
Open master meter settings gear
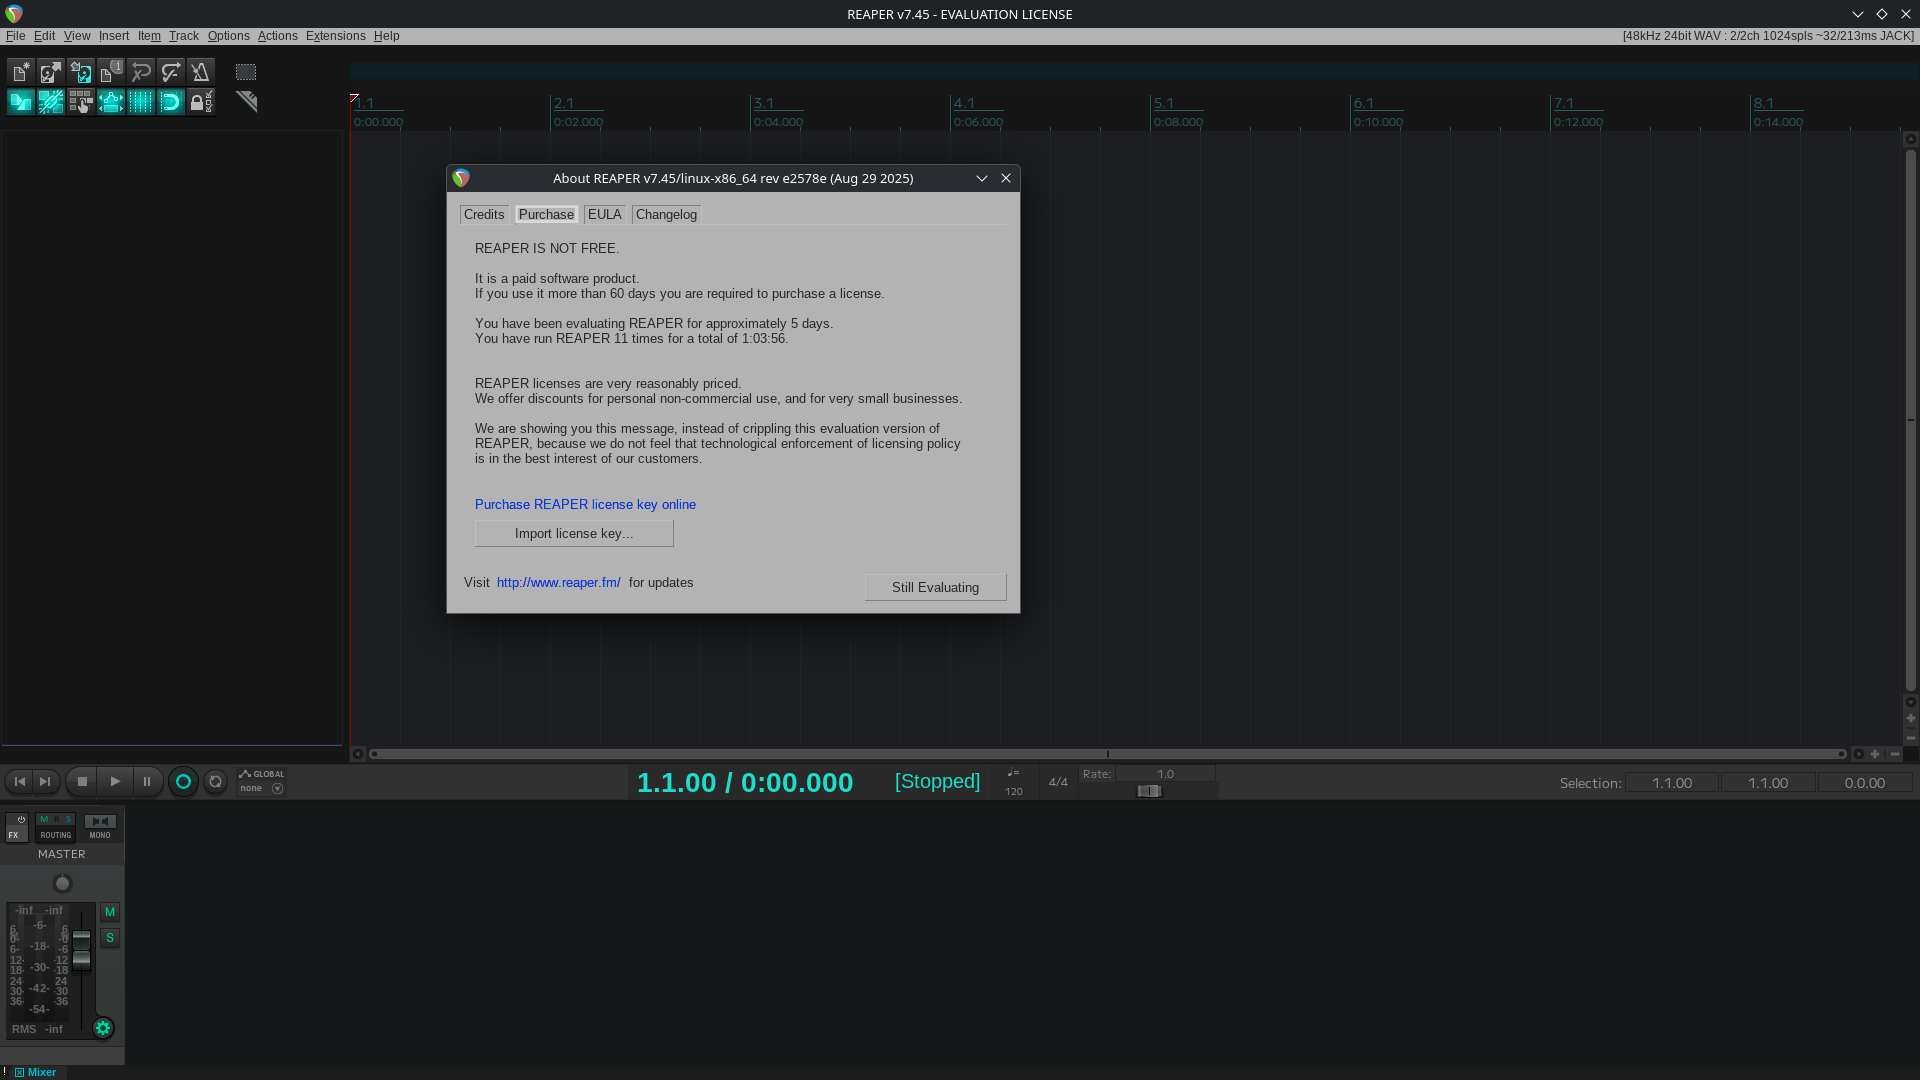tap(103, 1028)
